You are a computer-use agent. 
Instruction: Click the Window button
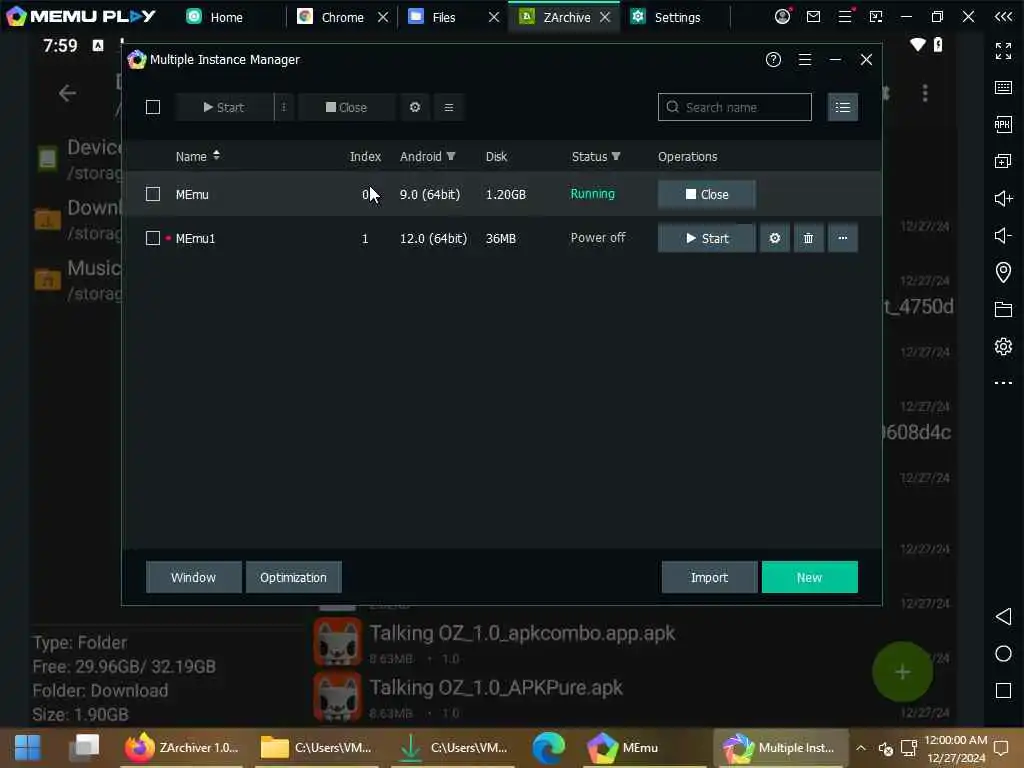coord(193,577)
